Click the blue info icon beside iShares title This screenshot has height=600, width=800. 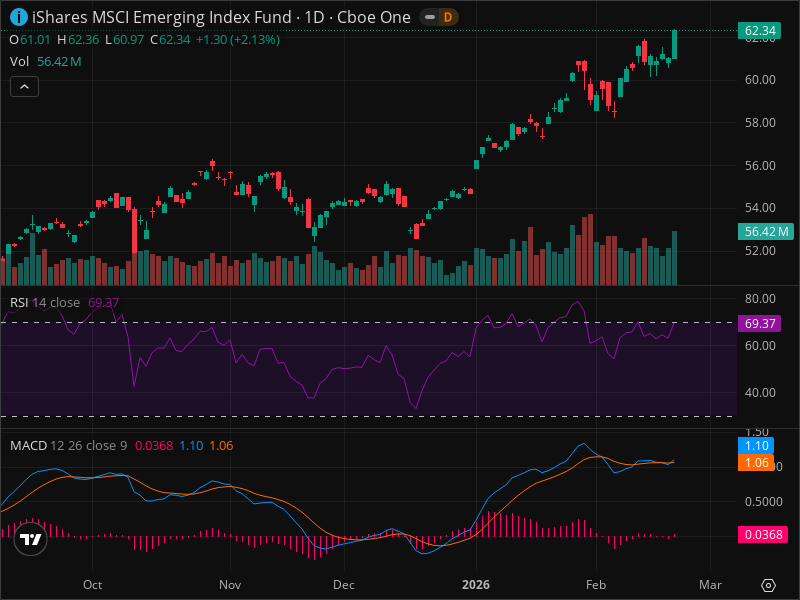(x=19, y=17)
